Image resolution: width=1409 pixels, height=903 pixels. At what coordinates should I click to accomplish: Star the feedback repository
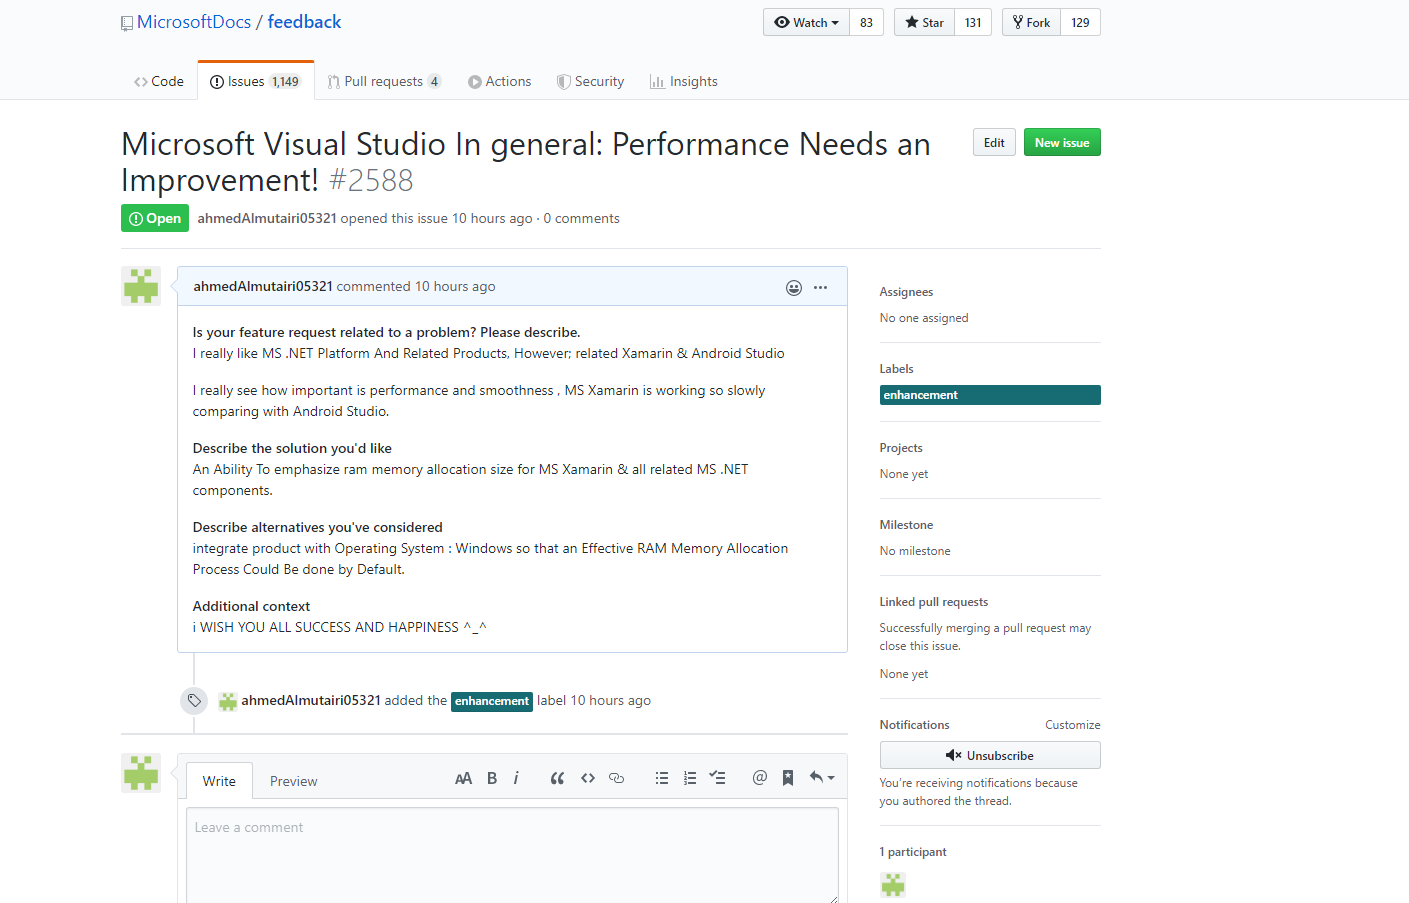922,21
